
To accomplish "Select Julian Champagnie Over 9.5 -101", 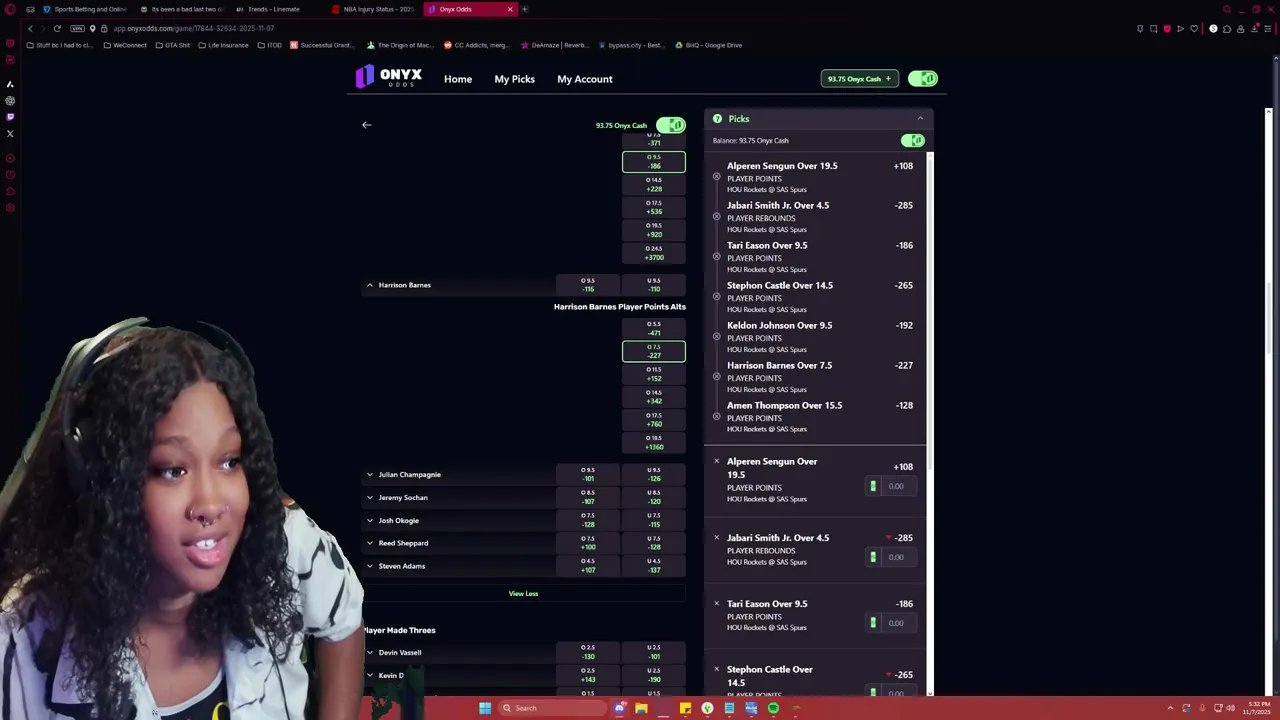I will 588,474.
